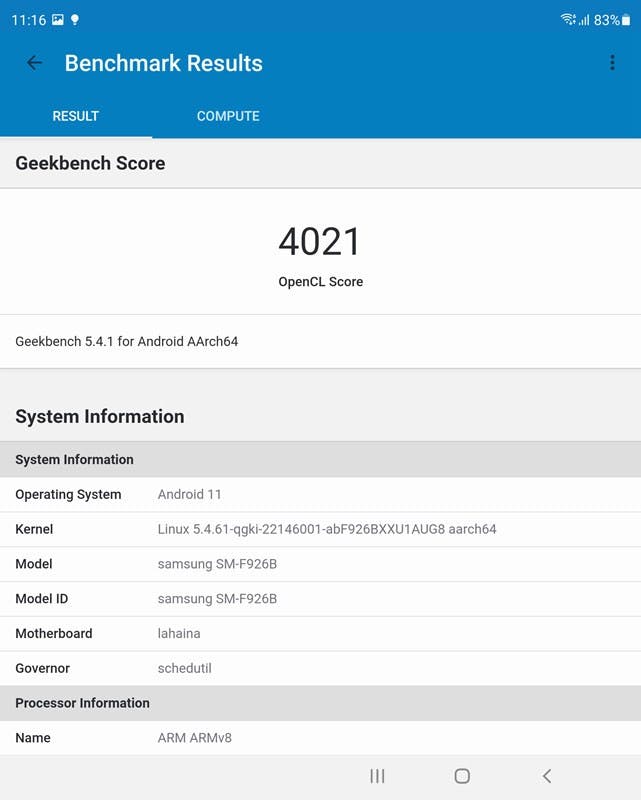
Task: Tap the battery icon in status bar
Action: [626, 20]
